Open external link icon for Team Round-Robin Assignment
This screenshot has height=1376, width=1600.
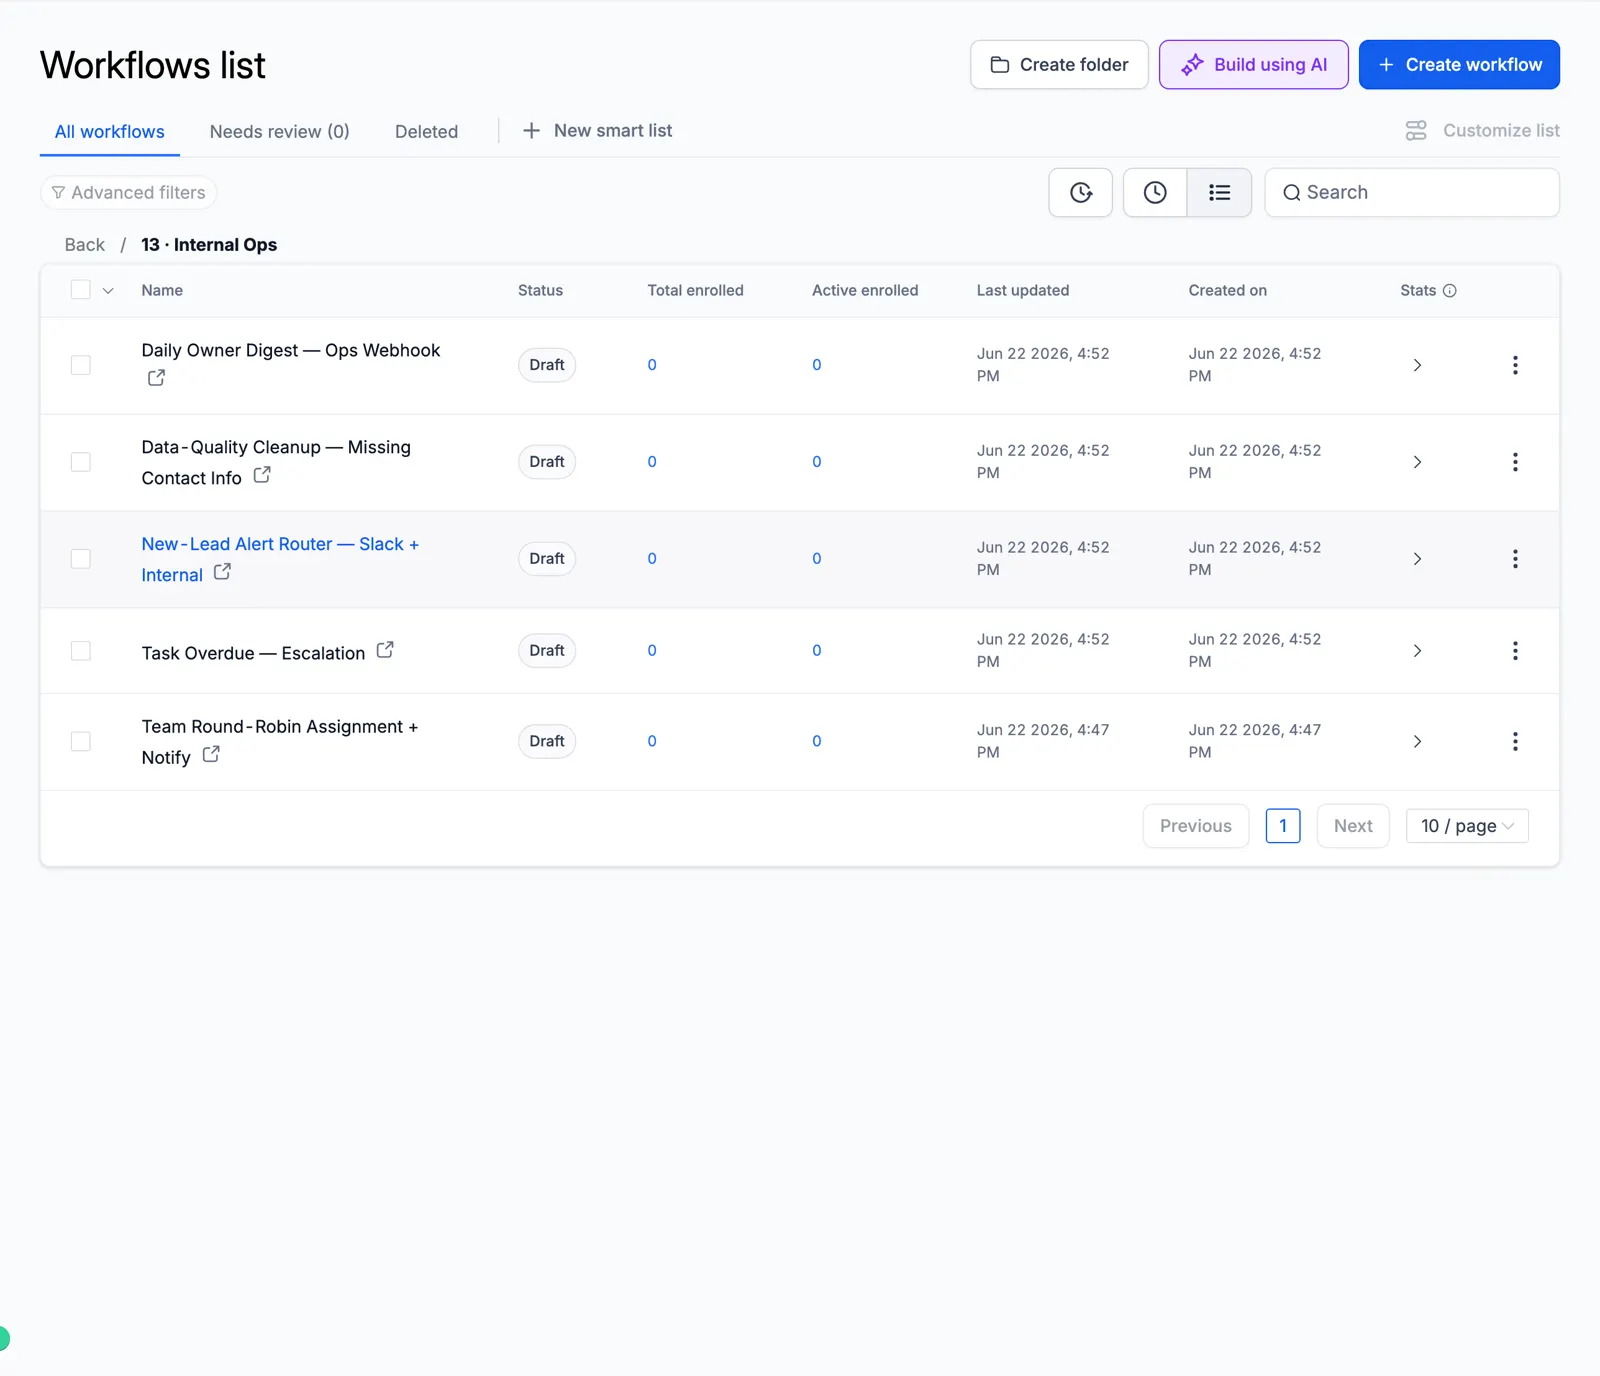click(211, 755)
